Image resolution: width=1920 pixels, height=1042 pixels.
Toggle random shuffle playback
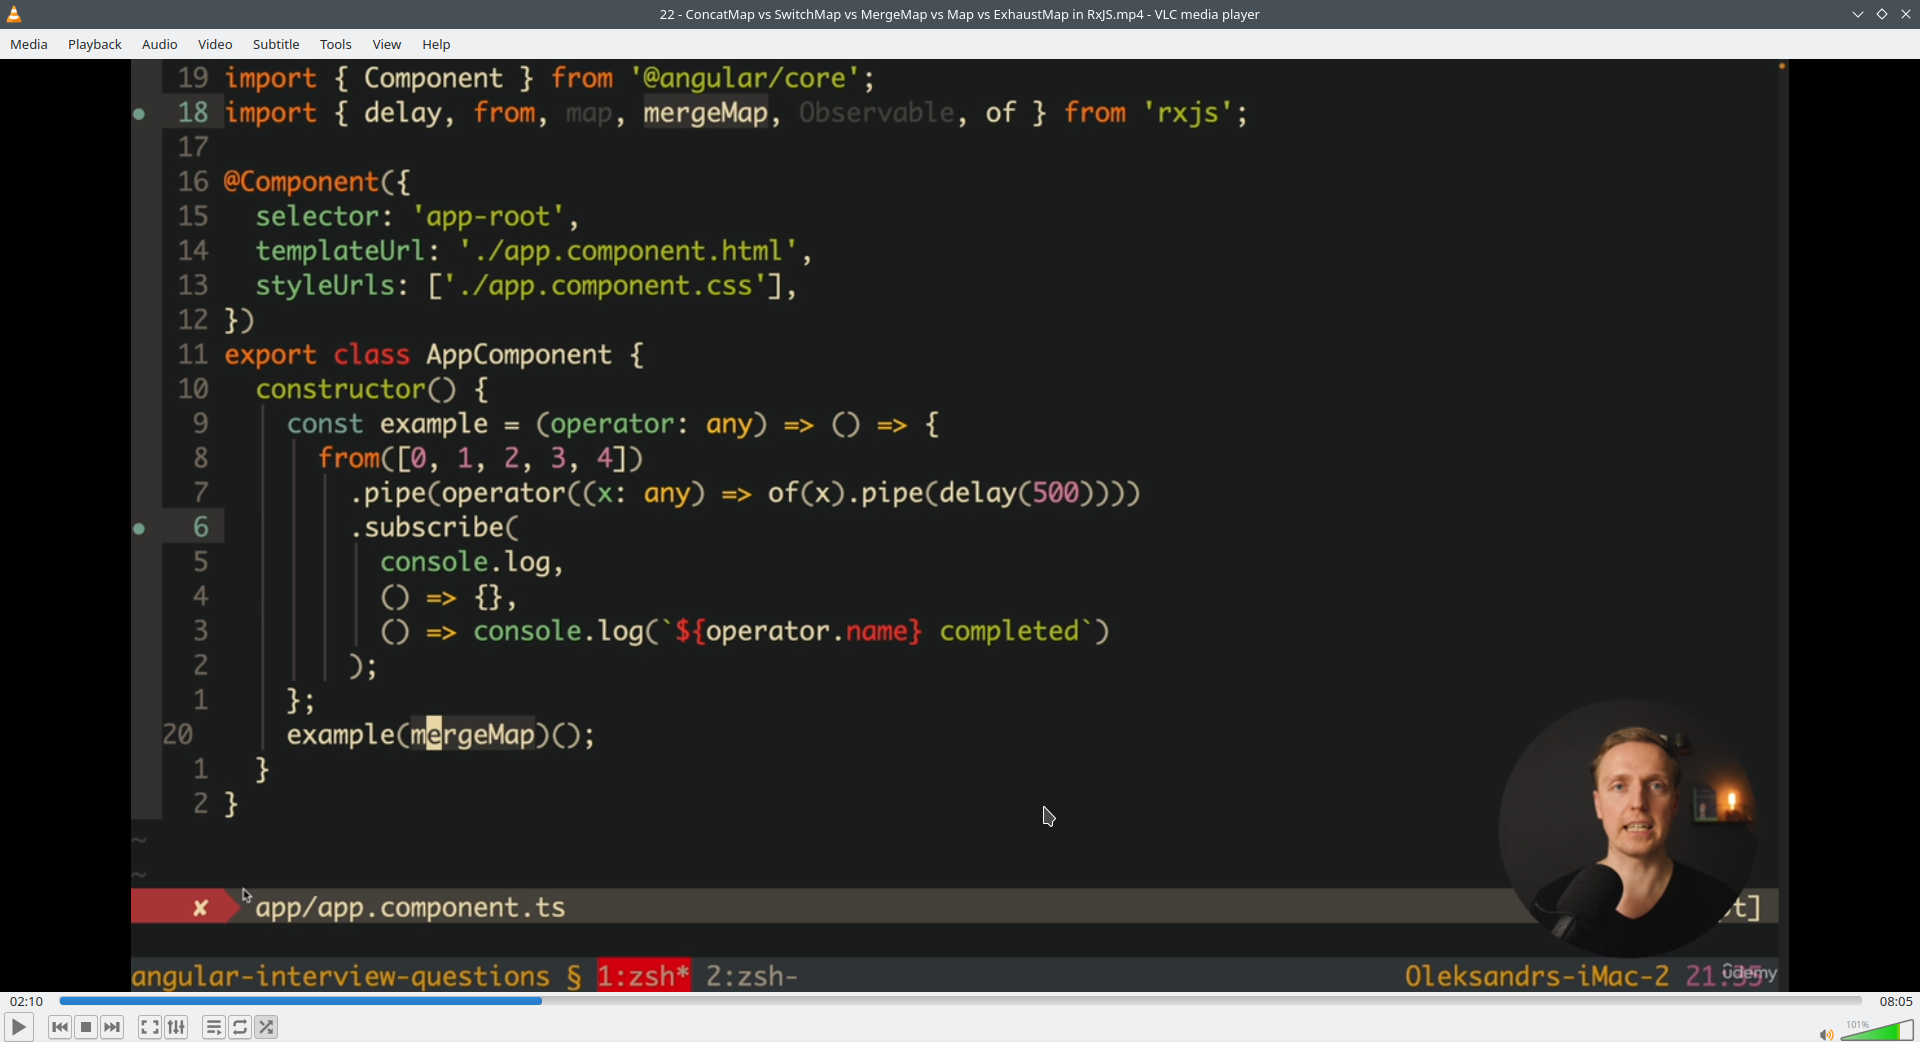[x=266, y=1027]
